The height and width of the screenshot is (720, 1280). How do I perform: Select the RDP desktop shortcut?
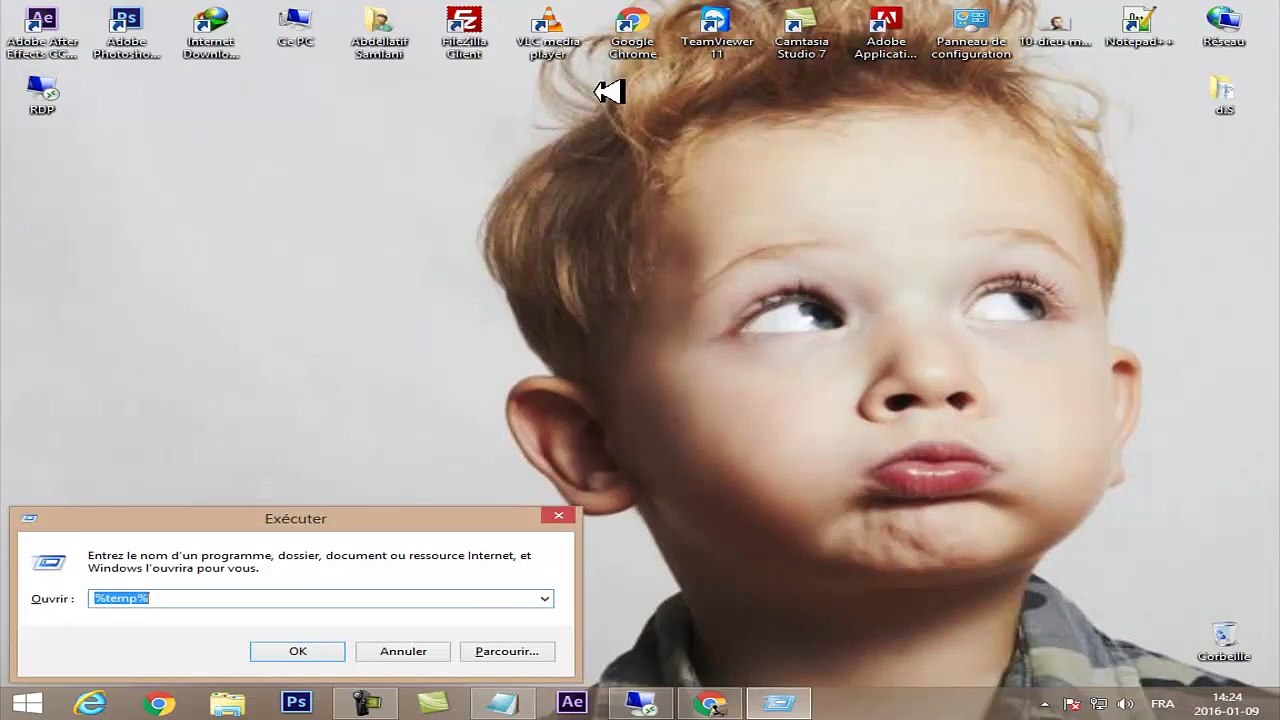coord(42,95)
